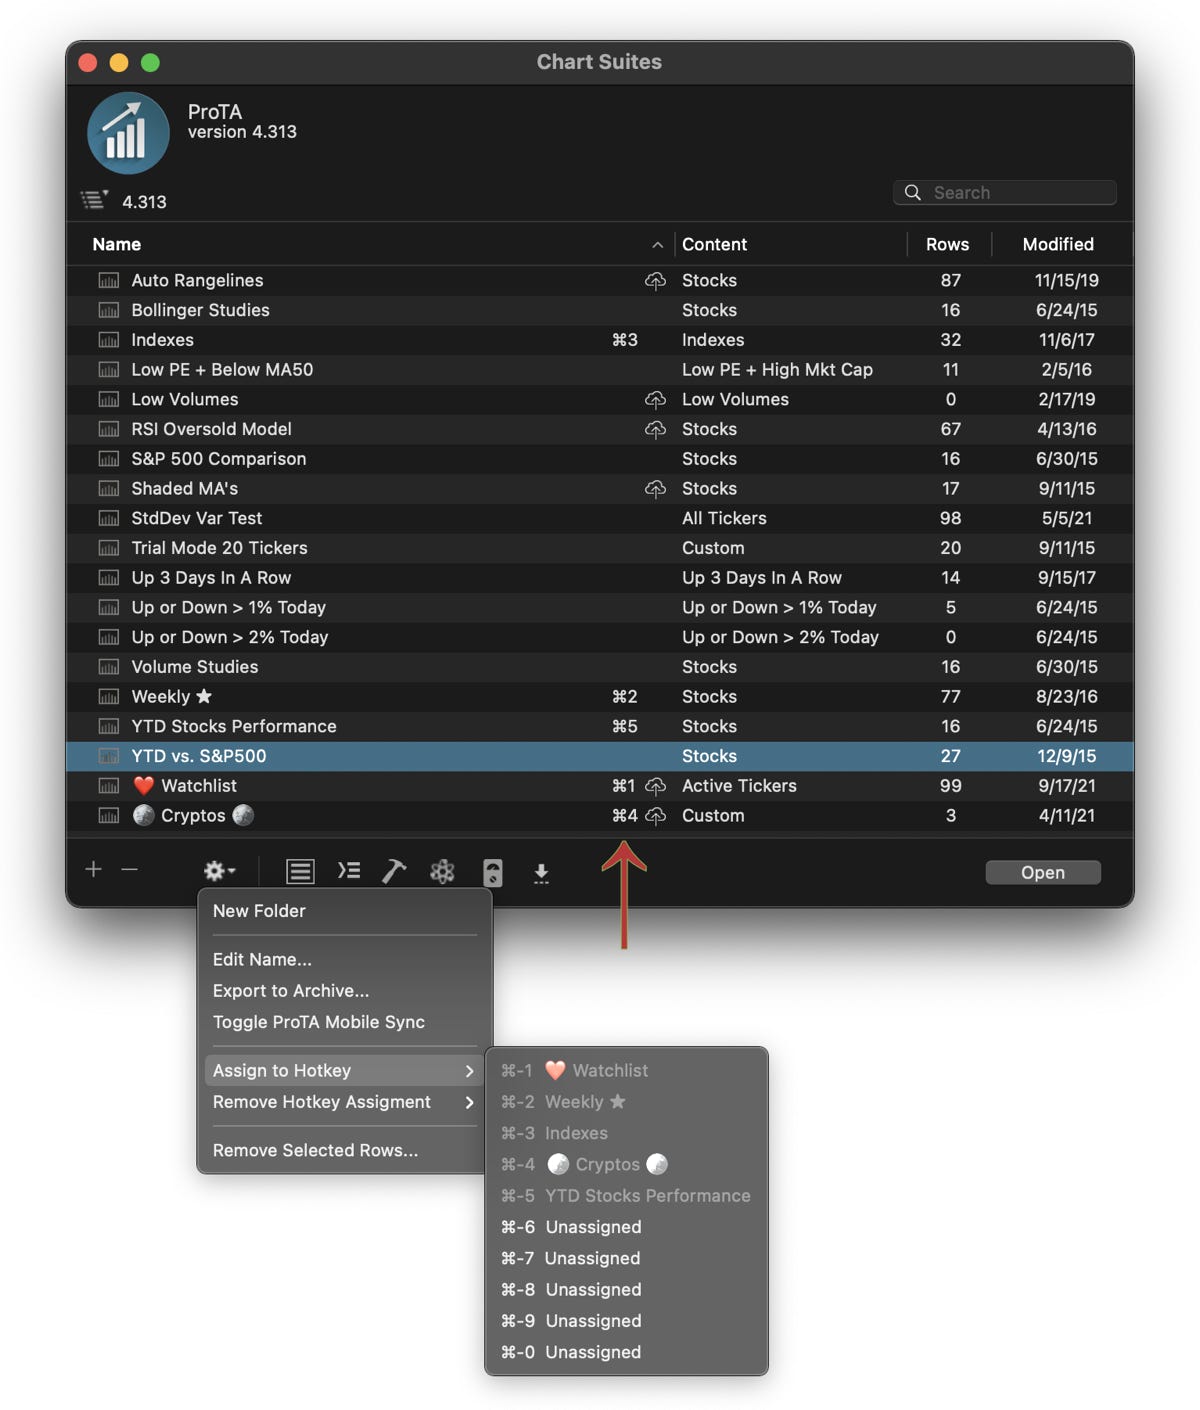
Task: Click the meter gauge icon in the toolbar
Action: (x=492, y=873)
